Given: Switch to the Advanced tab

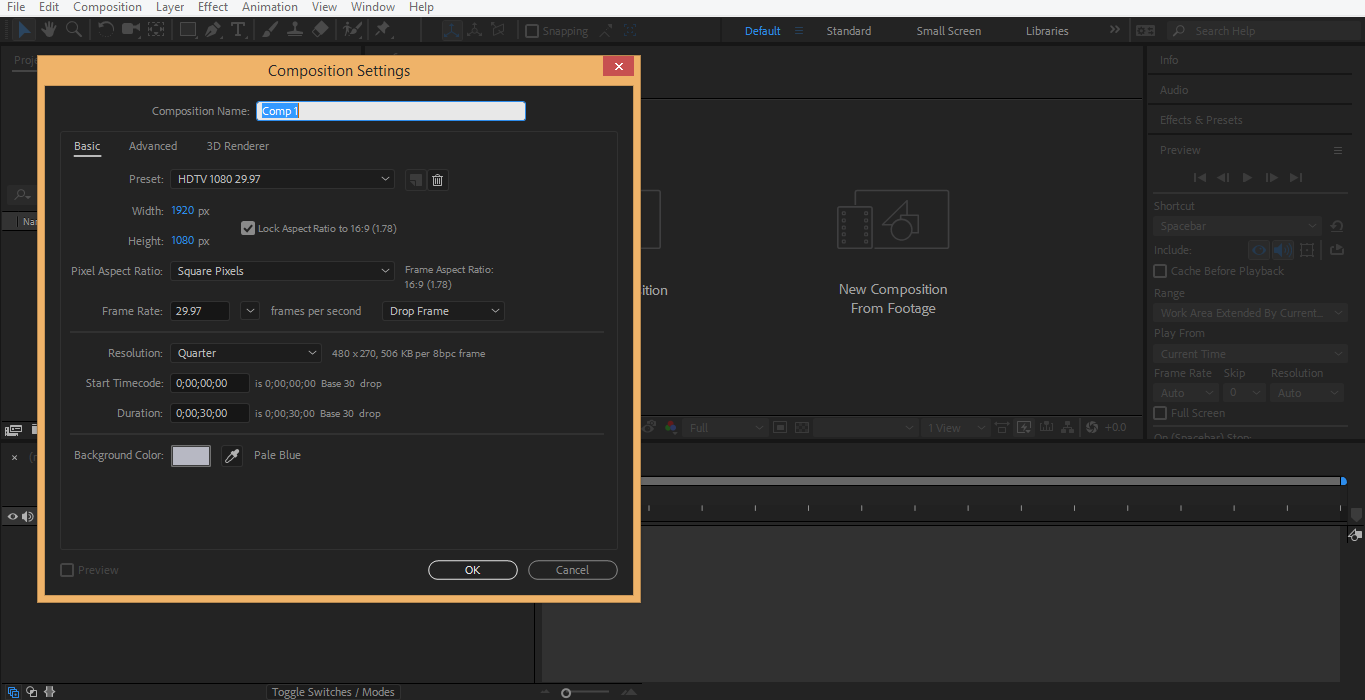Looking at the screenshot, I should click(x=153, y=146).
